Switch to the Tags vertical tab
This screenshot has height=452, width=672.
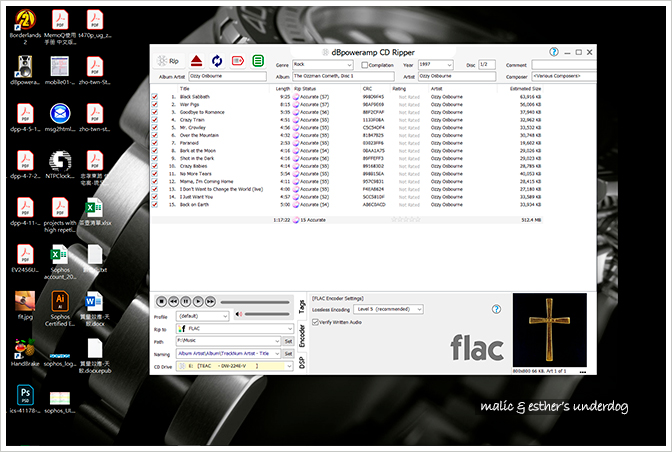(x=302, y=307)
